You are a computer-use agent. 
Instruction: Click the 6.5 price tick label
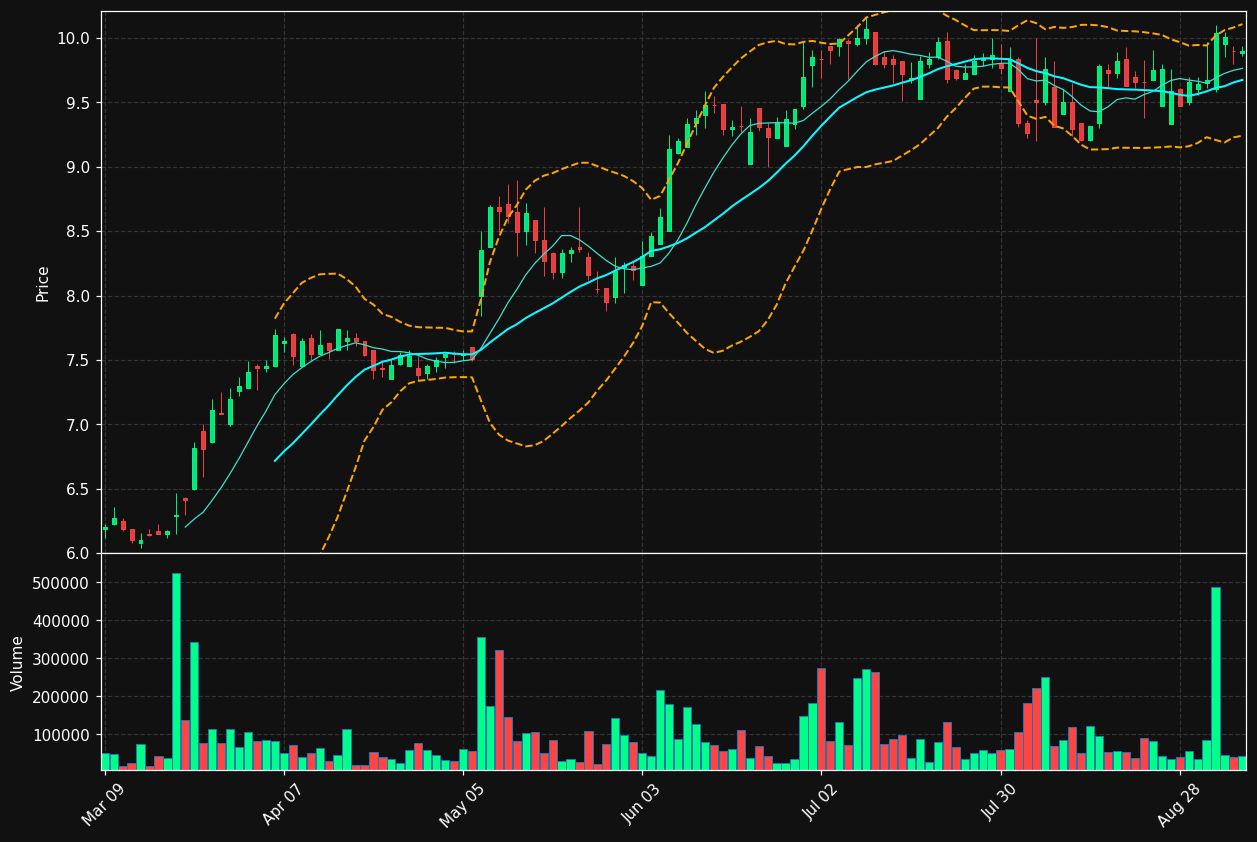click(x=78, y=490)
